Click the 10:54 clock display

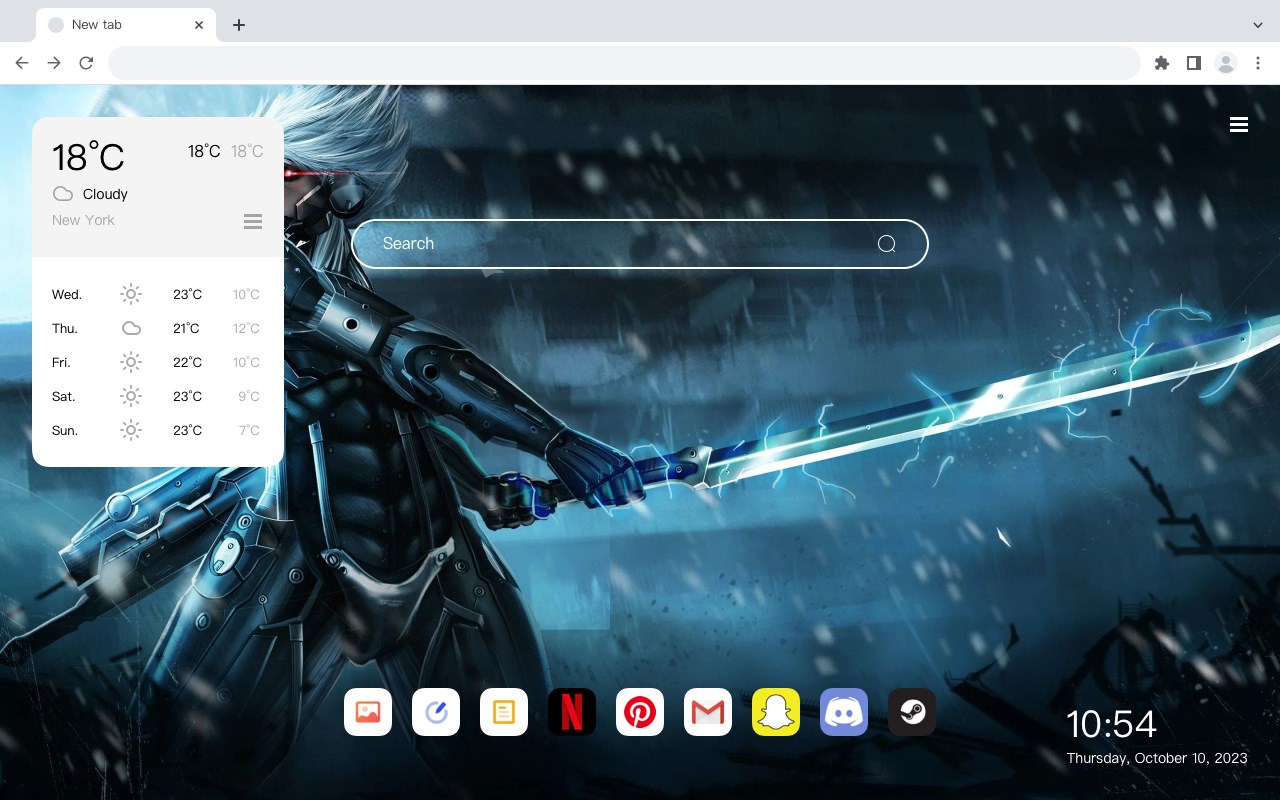pos(1111,724)
